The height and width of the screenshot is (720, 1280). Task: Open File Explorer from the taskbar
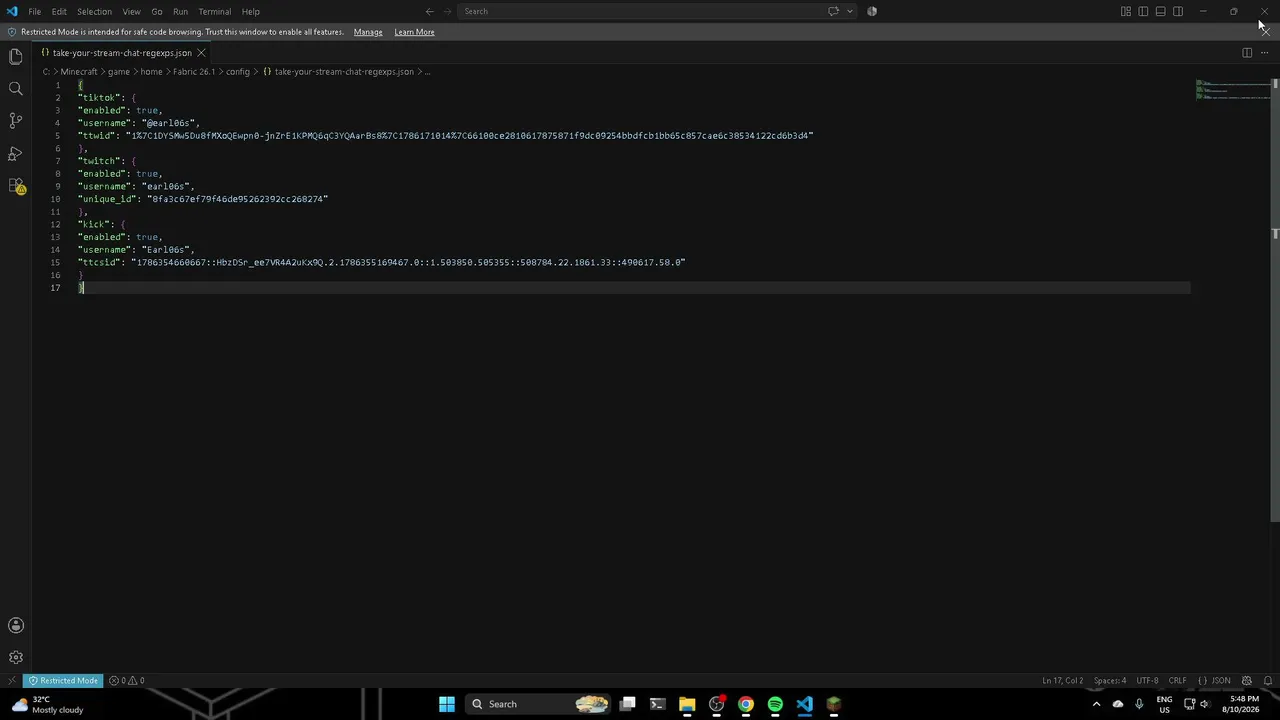point(687,704)
